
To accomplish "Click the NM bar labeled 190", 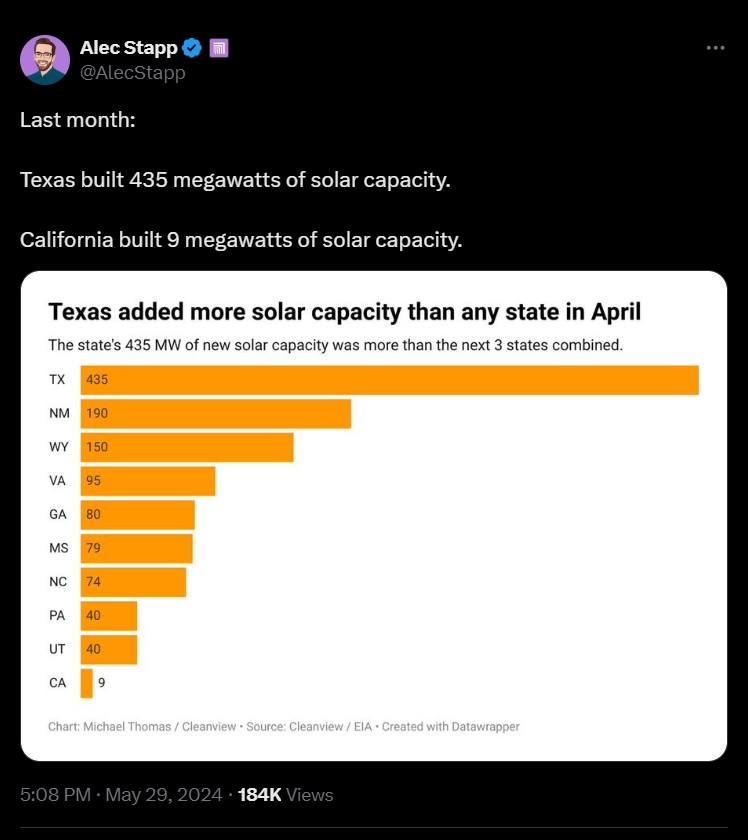I will (215, 414).
